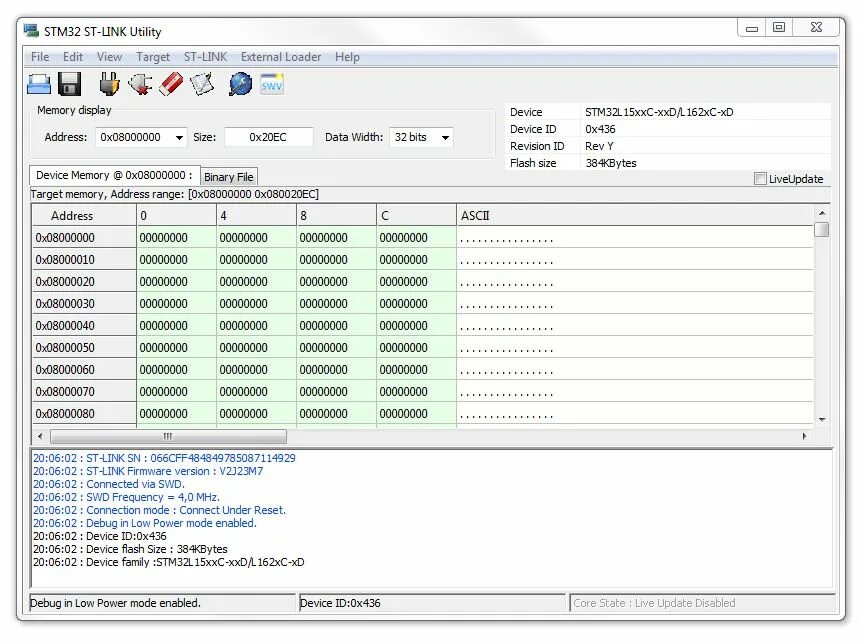Click the Device family log line
This screenshot has width=861, height=644.
pyautogui.click(x=169, y=562)
